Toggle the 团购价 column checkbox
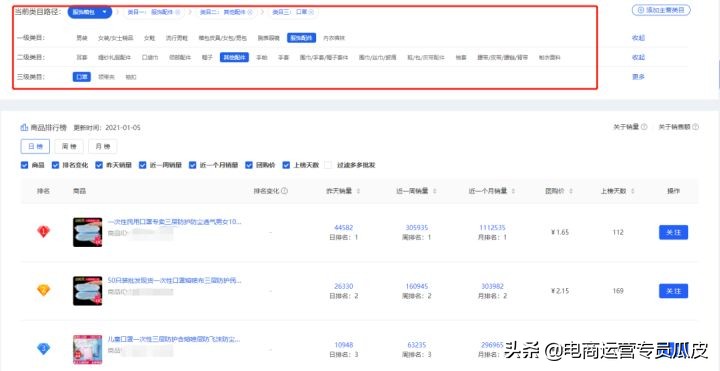Image resolution: width=720 pixels, height=371 pixels. pos(249,165)
